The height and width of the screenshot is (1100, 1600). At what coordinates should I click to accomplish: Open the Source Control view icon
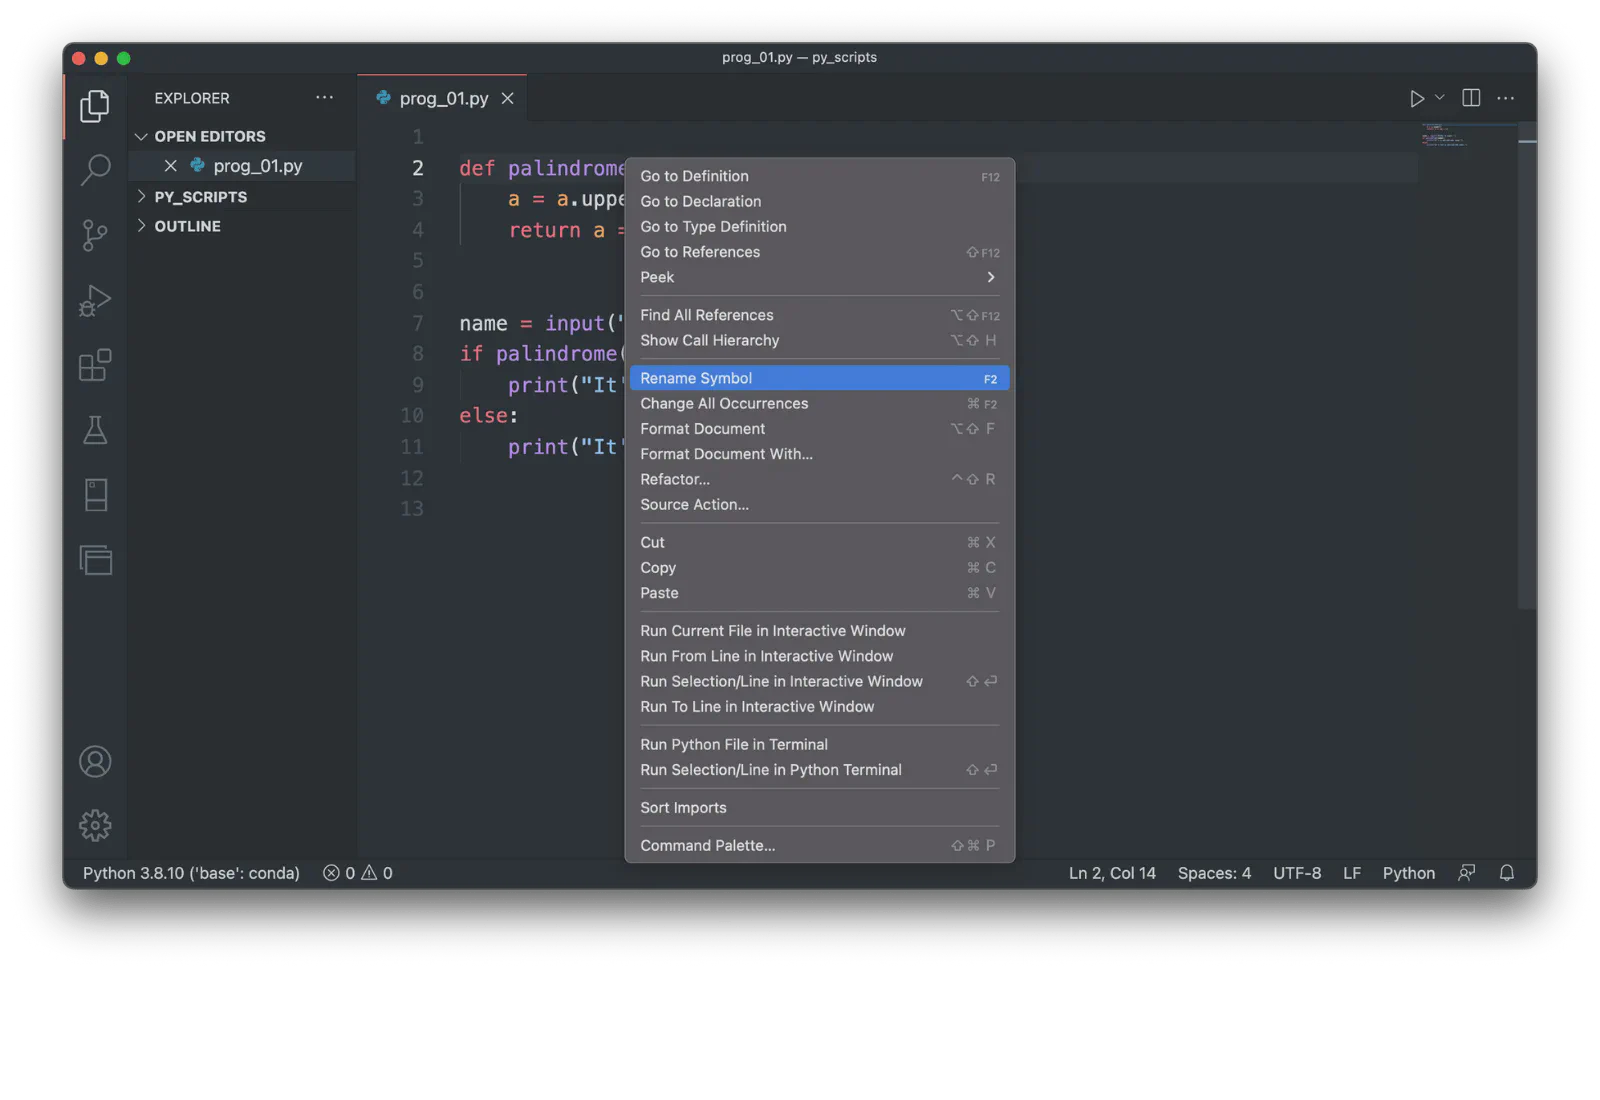click(x=95, y=236)
